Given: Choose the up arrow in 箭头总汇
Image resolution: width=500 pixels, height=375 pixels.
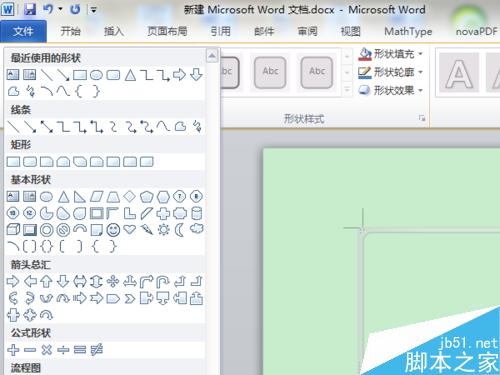Looking at the screenshot, I should [46, 282].
